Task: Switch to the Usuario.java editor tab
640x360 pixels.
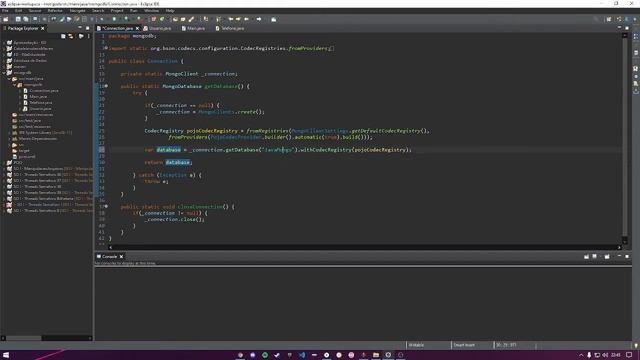Action: [x=157, y=28]
